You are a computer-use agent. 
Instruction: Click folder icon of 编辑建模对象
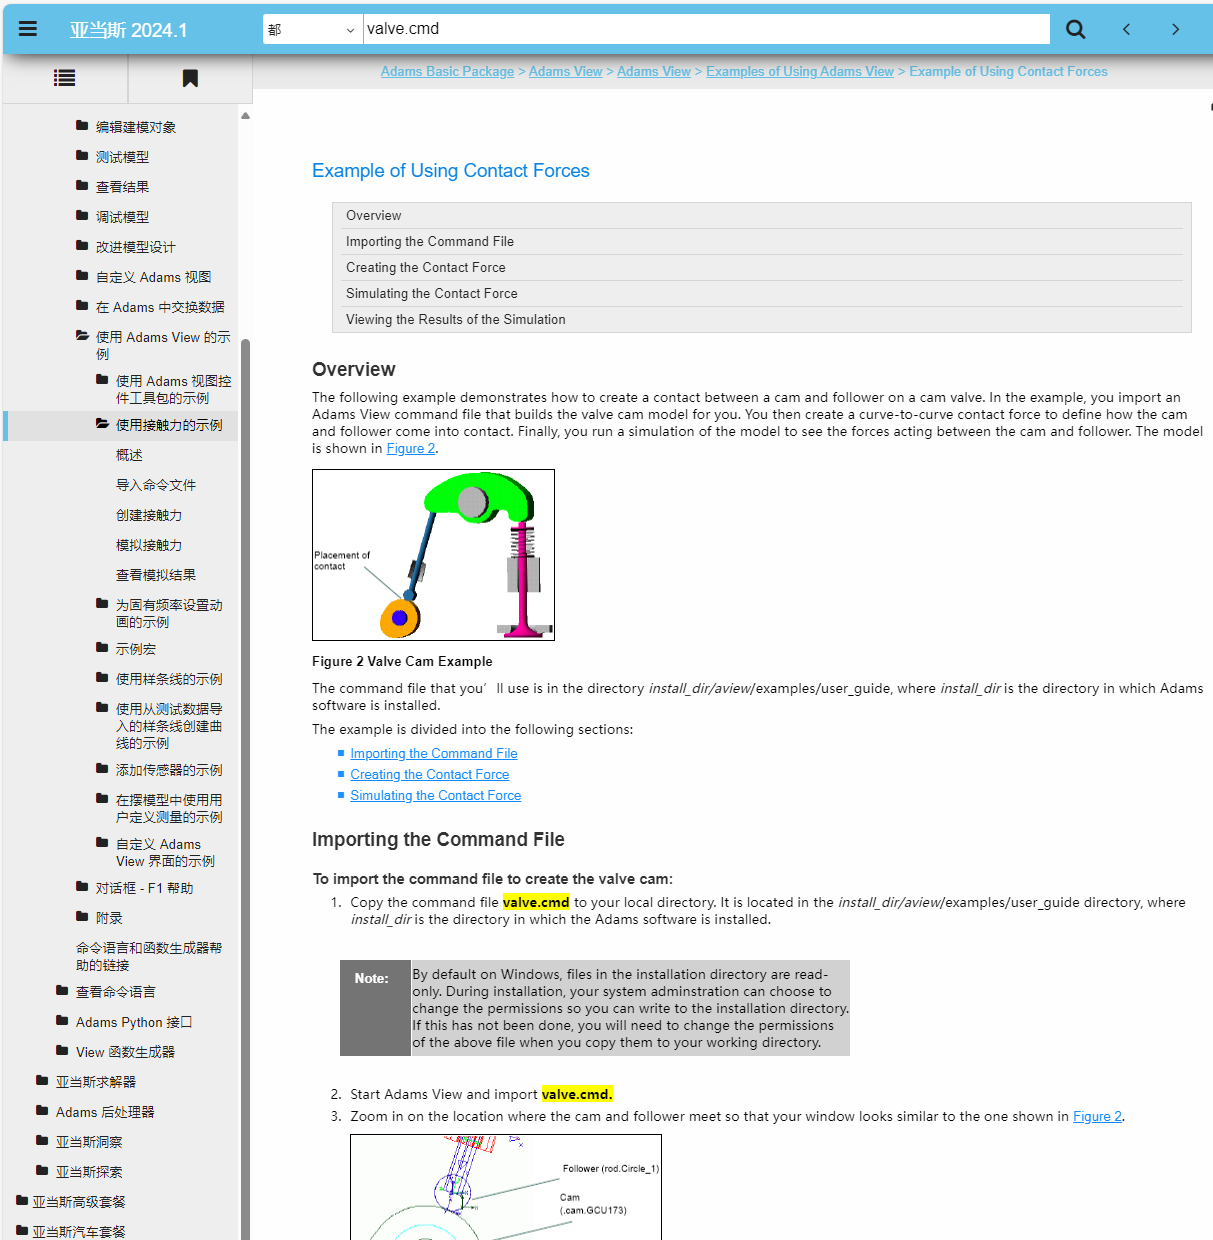tap(82, 126)
